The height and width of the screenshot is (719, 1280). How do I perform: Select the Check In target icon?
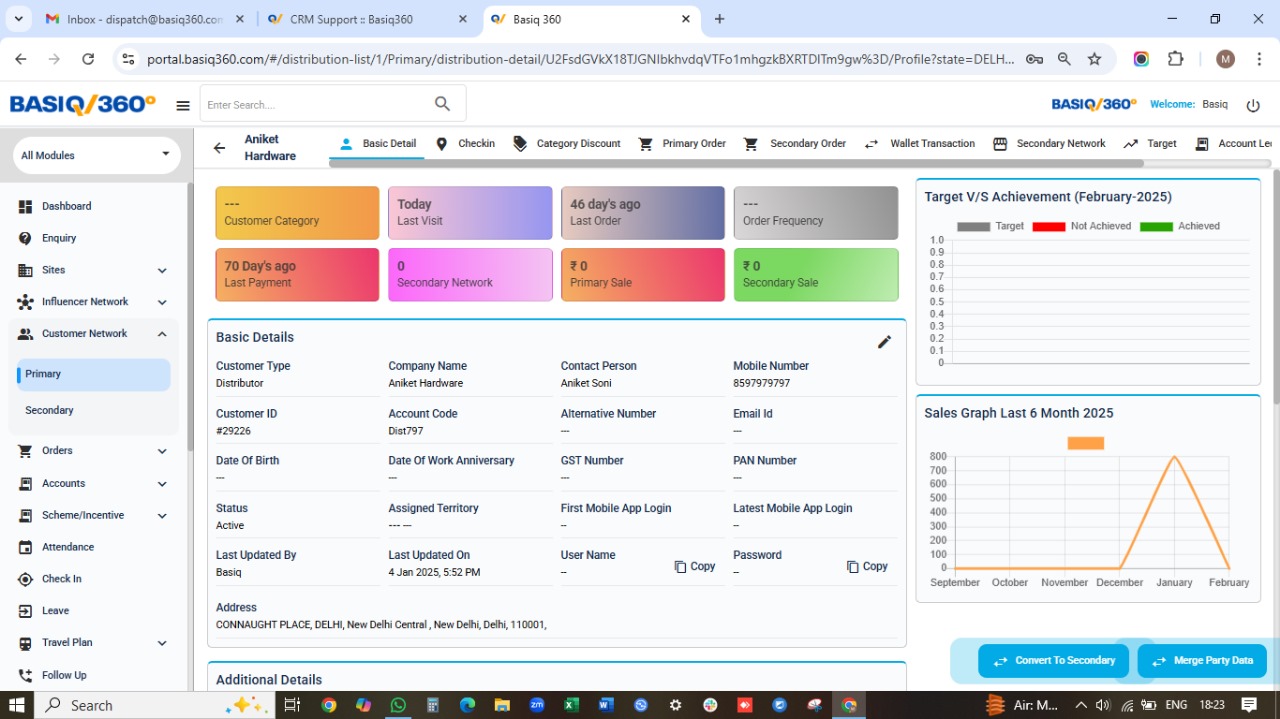(x=24, y=579)
